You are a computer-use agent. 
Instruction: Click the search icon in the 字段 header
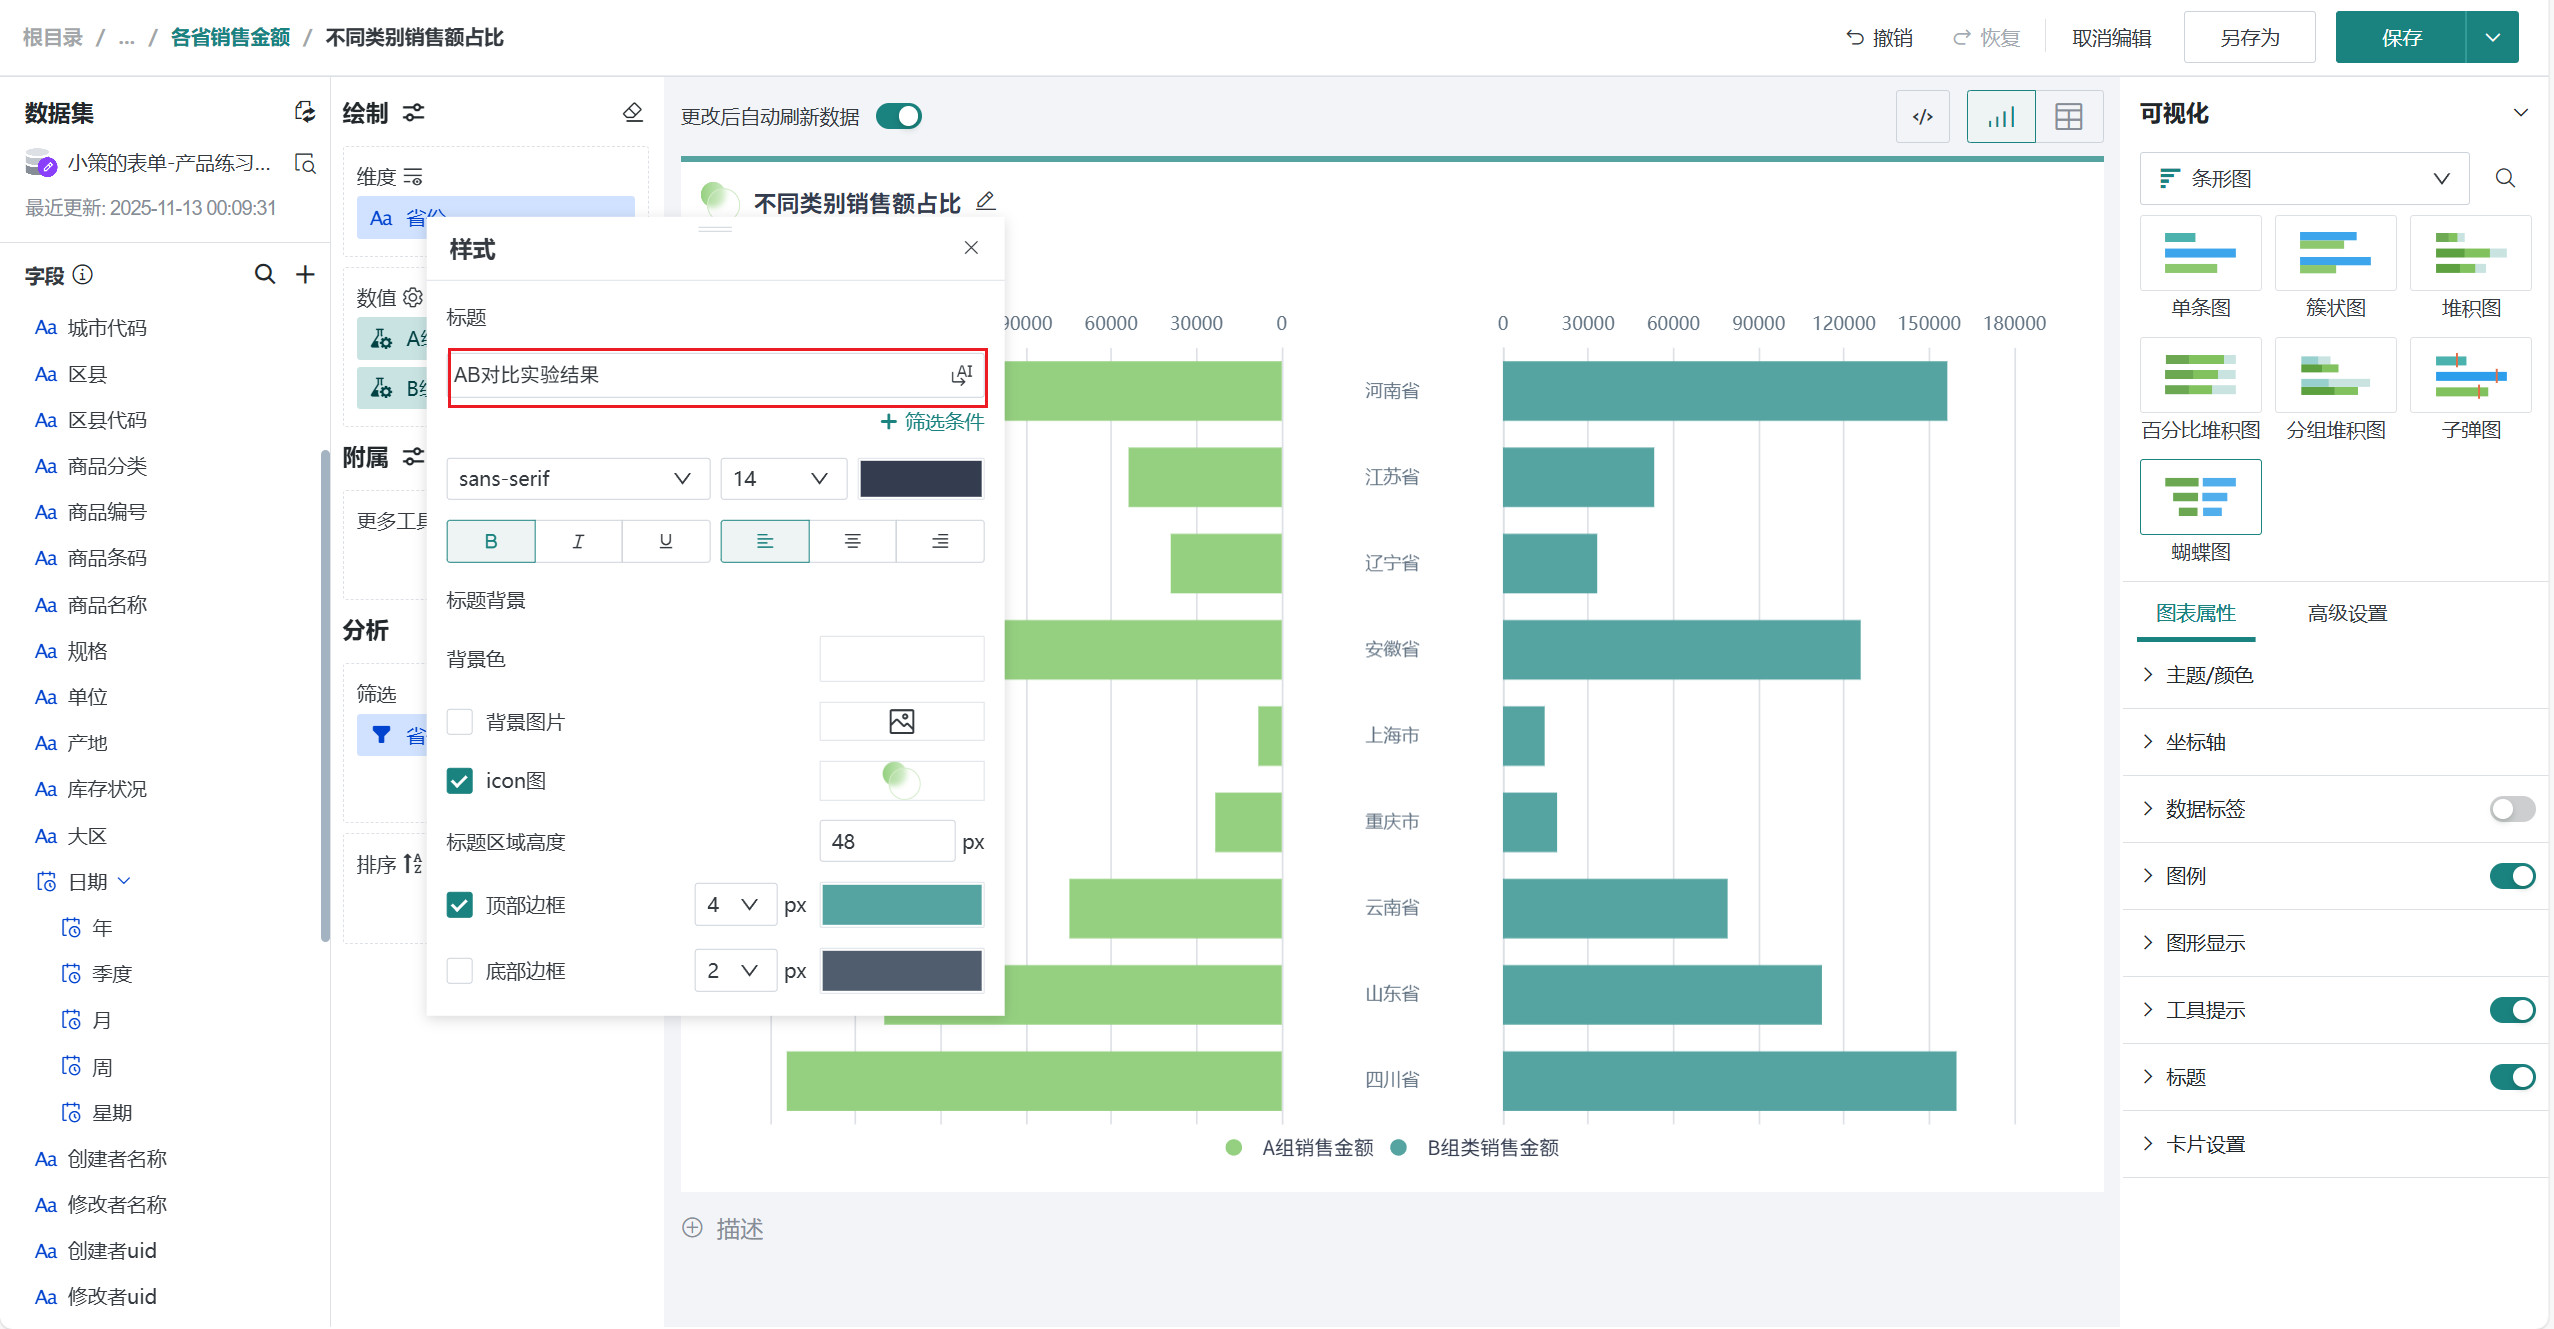(x=264, y=274)
